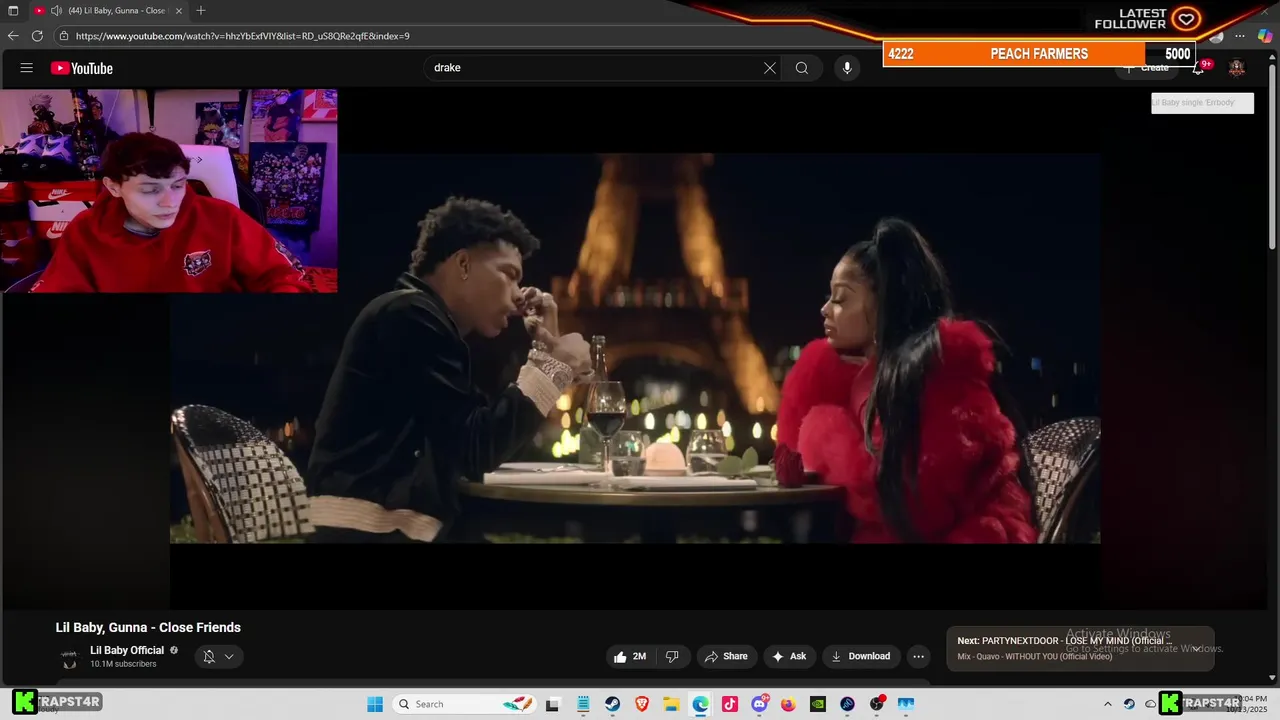Launch Brave browser from the taskbar
The width and height of the screenshot is (1280, 720).
point(642,704)
